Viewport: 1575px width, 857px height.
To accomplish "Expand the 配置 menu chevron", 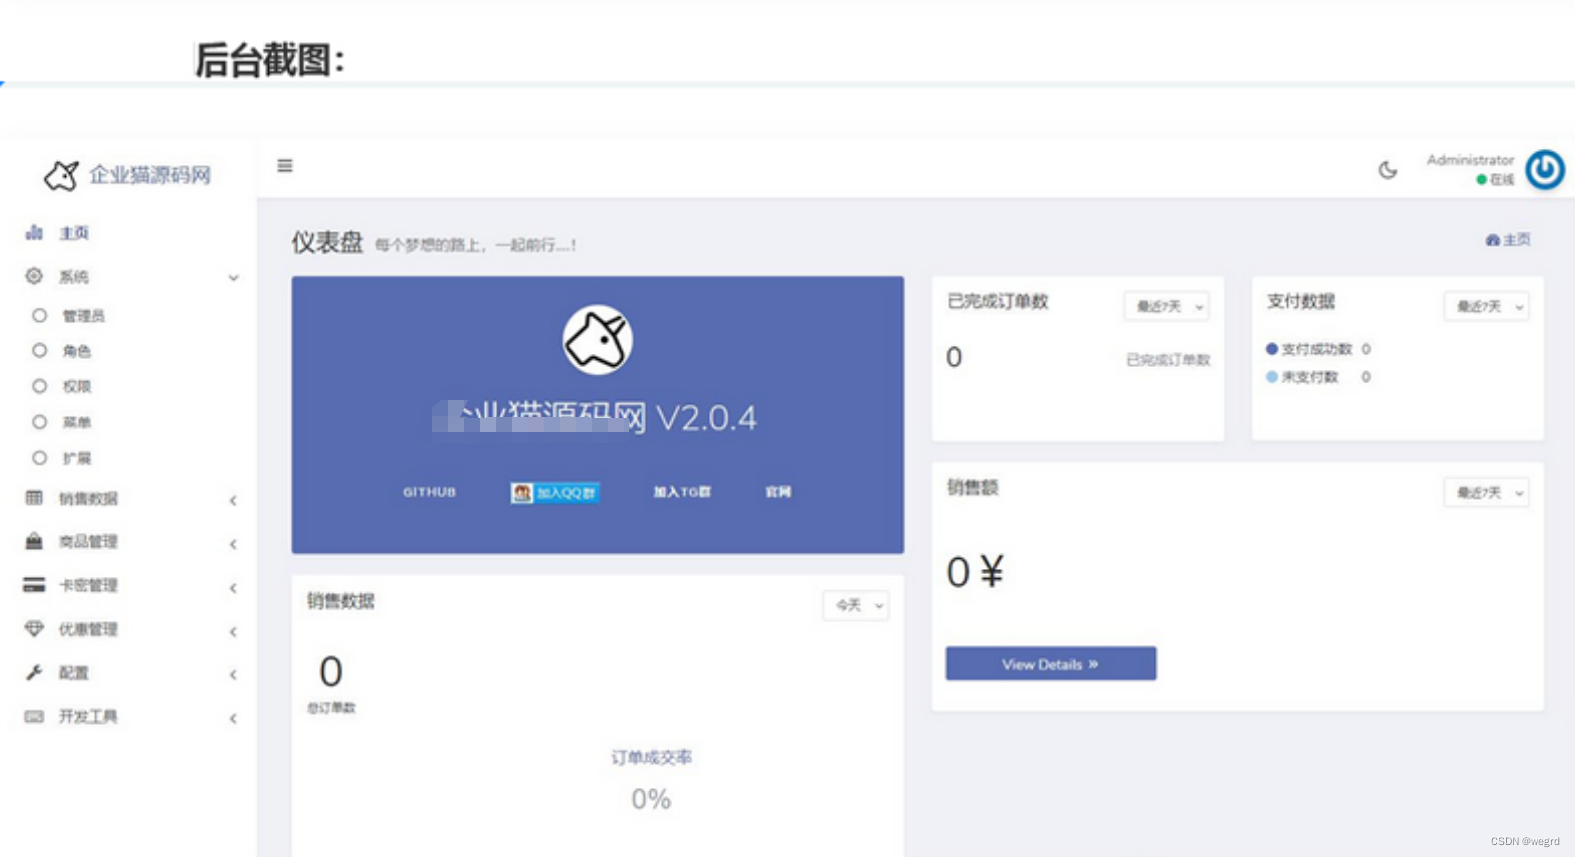I will pos(233,675).
